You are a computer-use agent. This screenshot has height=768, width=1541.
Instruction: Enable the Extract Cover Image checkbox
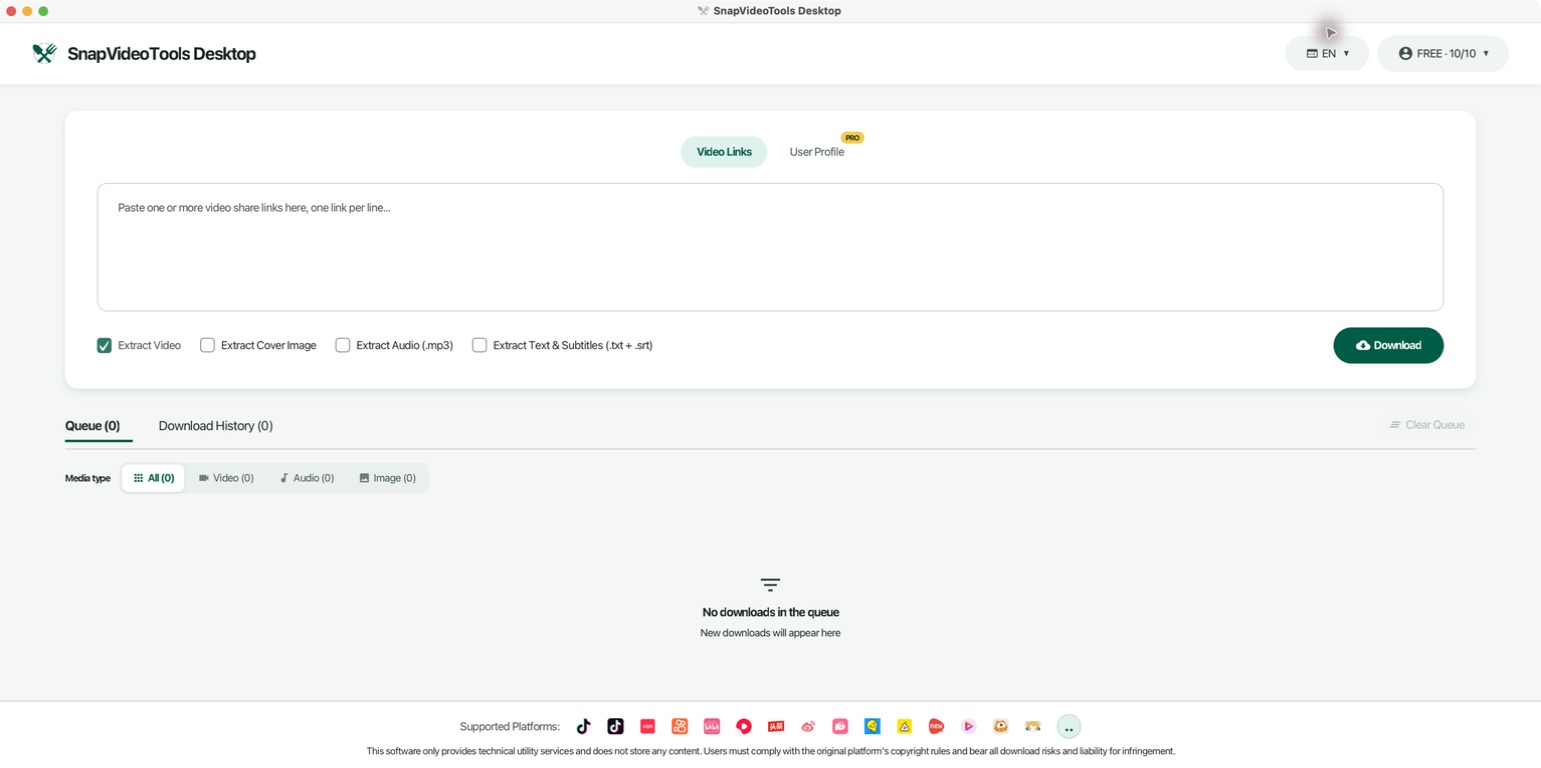(x=207, y=345)
